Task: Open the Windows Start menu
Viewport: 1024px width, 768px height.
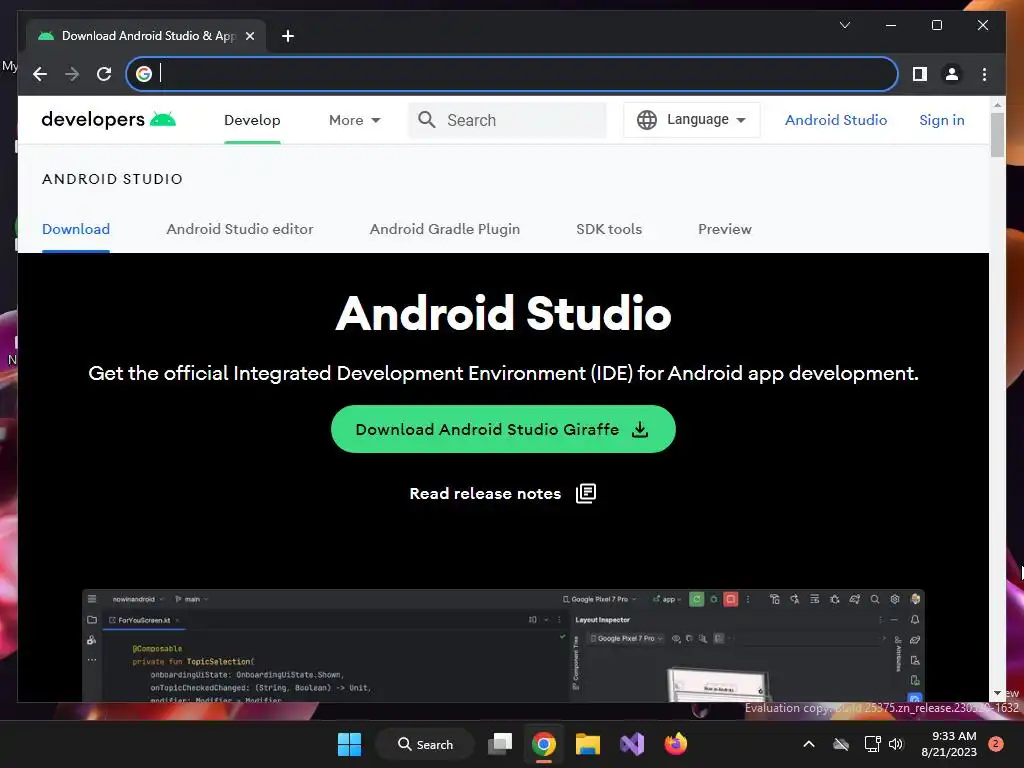Action: [349, 744]
